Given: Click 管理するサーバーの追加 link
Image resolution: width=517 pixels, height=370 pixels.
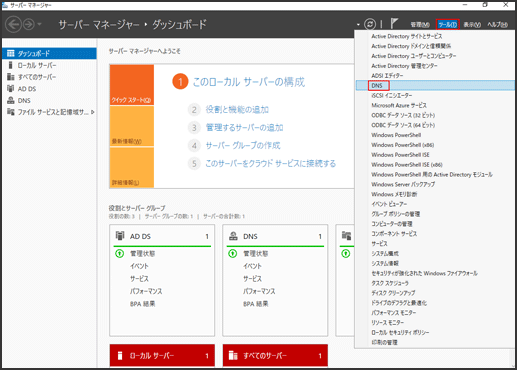Looking at the screenshot, I should (x=244, y=127).
